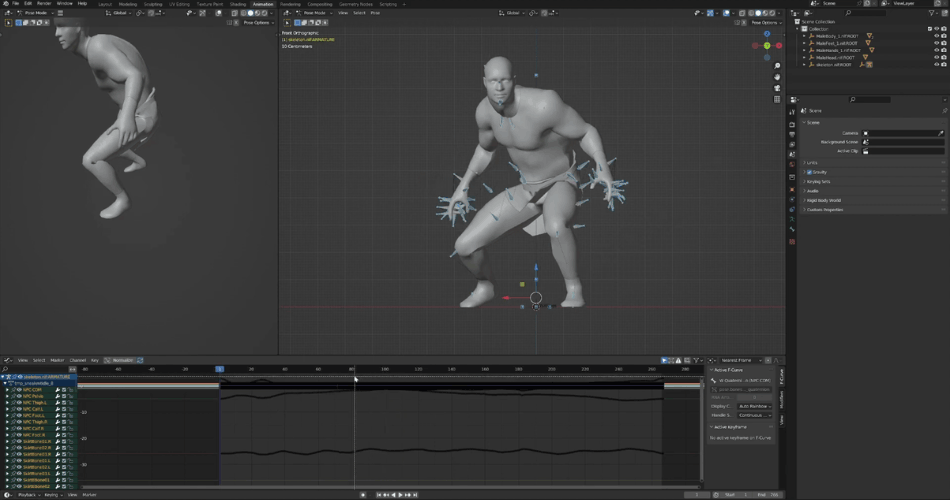This screenshot has width=950, height=500.
Task: Expand the Custom Properties panel
Action: (x=824, y=210)
